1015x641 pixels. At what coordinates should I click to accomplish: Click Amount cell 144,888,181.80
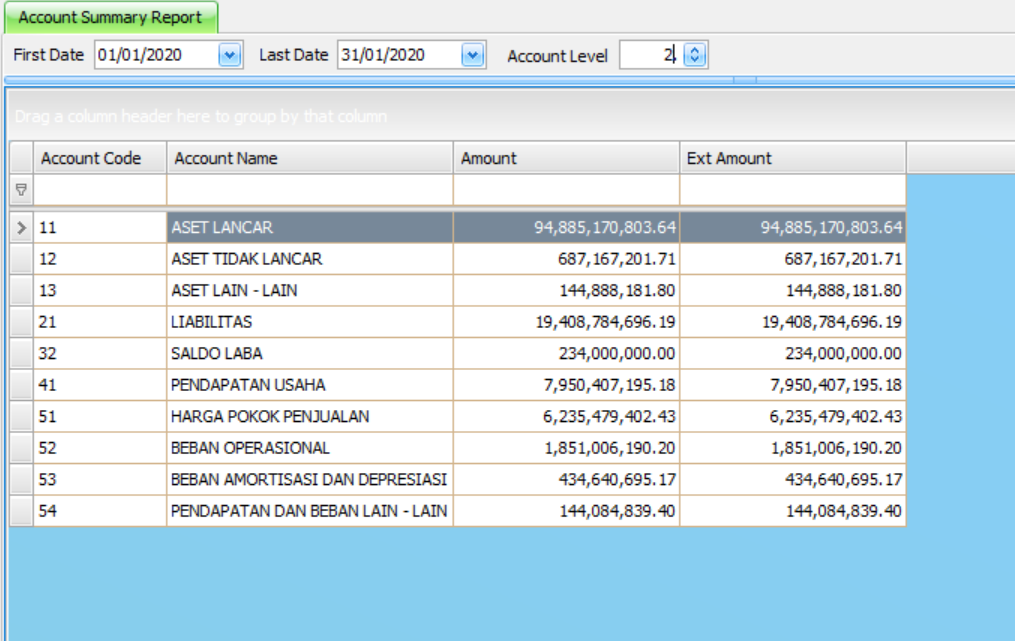point(566,290)
